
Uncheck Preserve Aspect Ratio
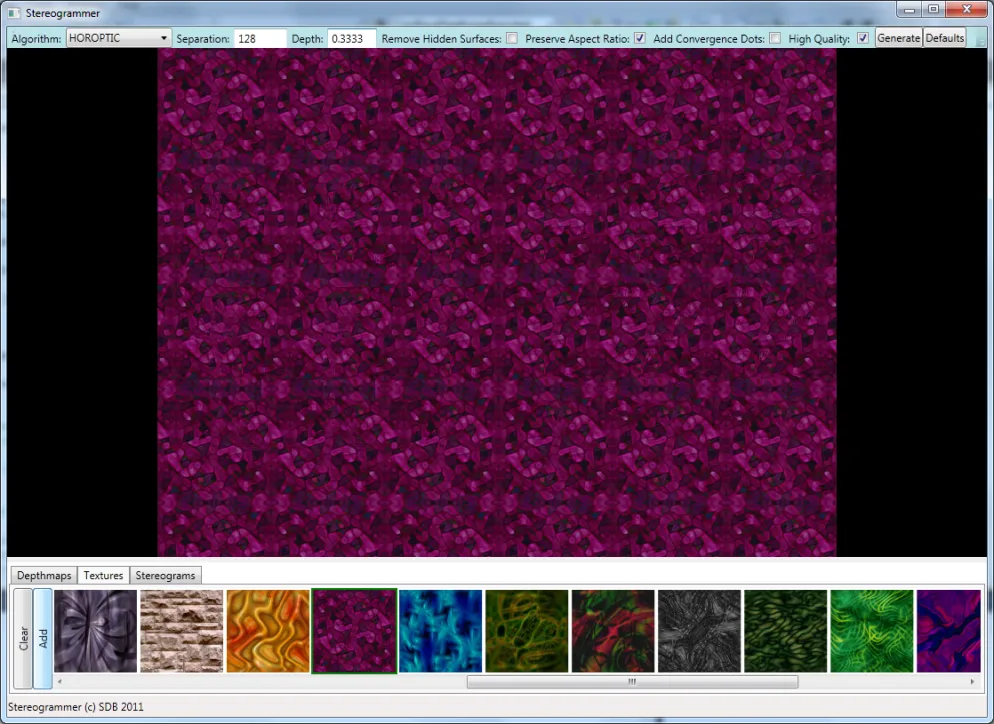[640, 38]
